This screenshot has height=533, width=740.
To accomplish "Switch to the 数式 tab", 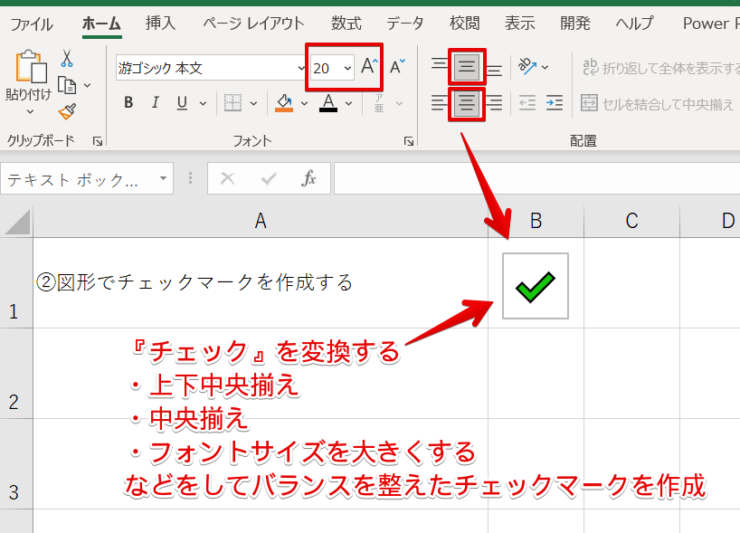I will click(346, 23).
